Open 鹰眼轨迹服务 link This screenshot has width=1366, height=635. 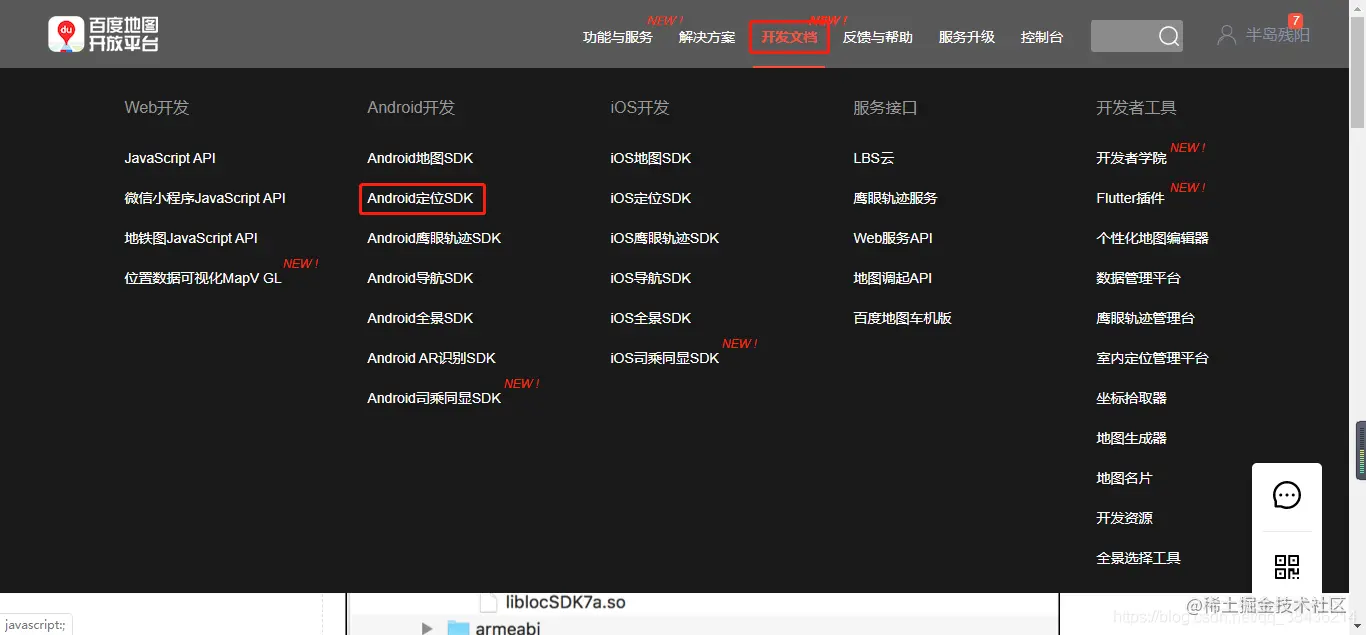[895, 198]
